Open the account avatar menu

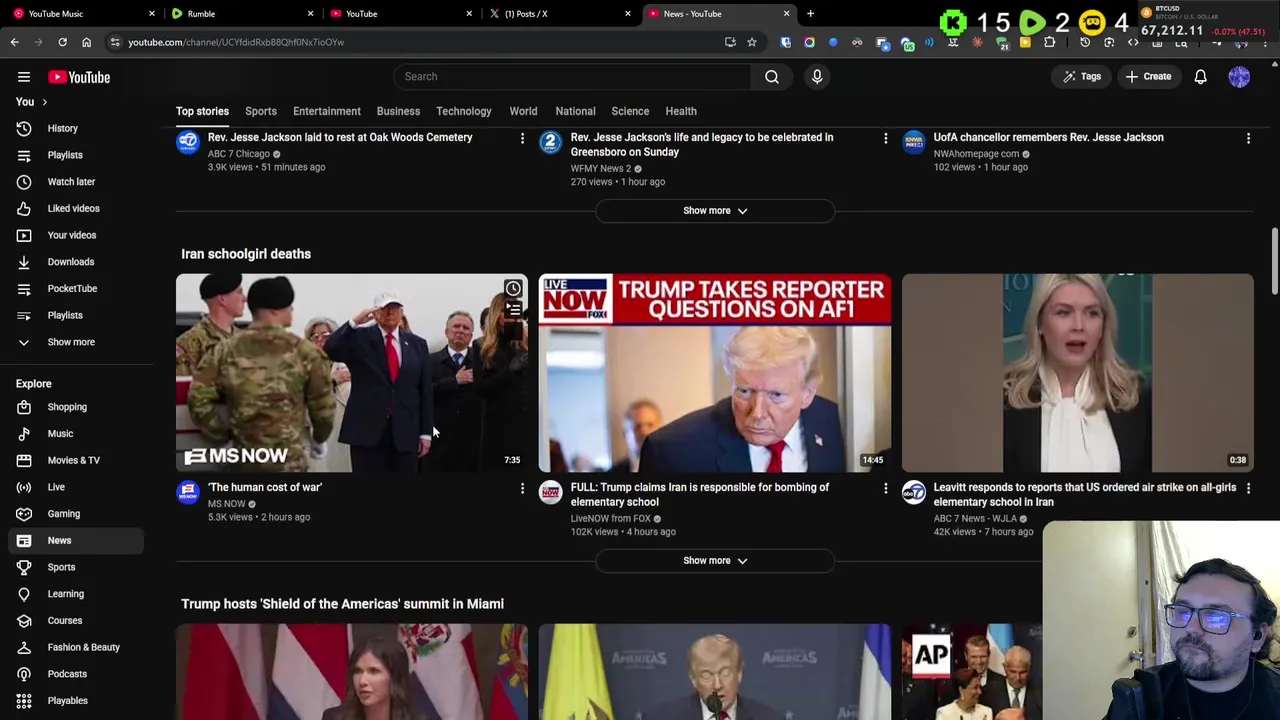pyautogui.click(x=1239, y=77)
